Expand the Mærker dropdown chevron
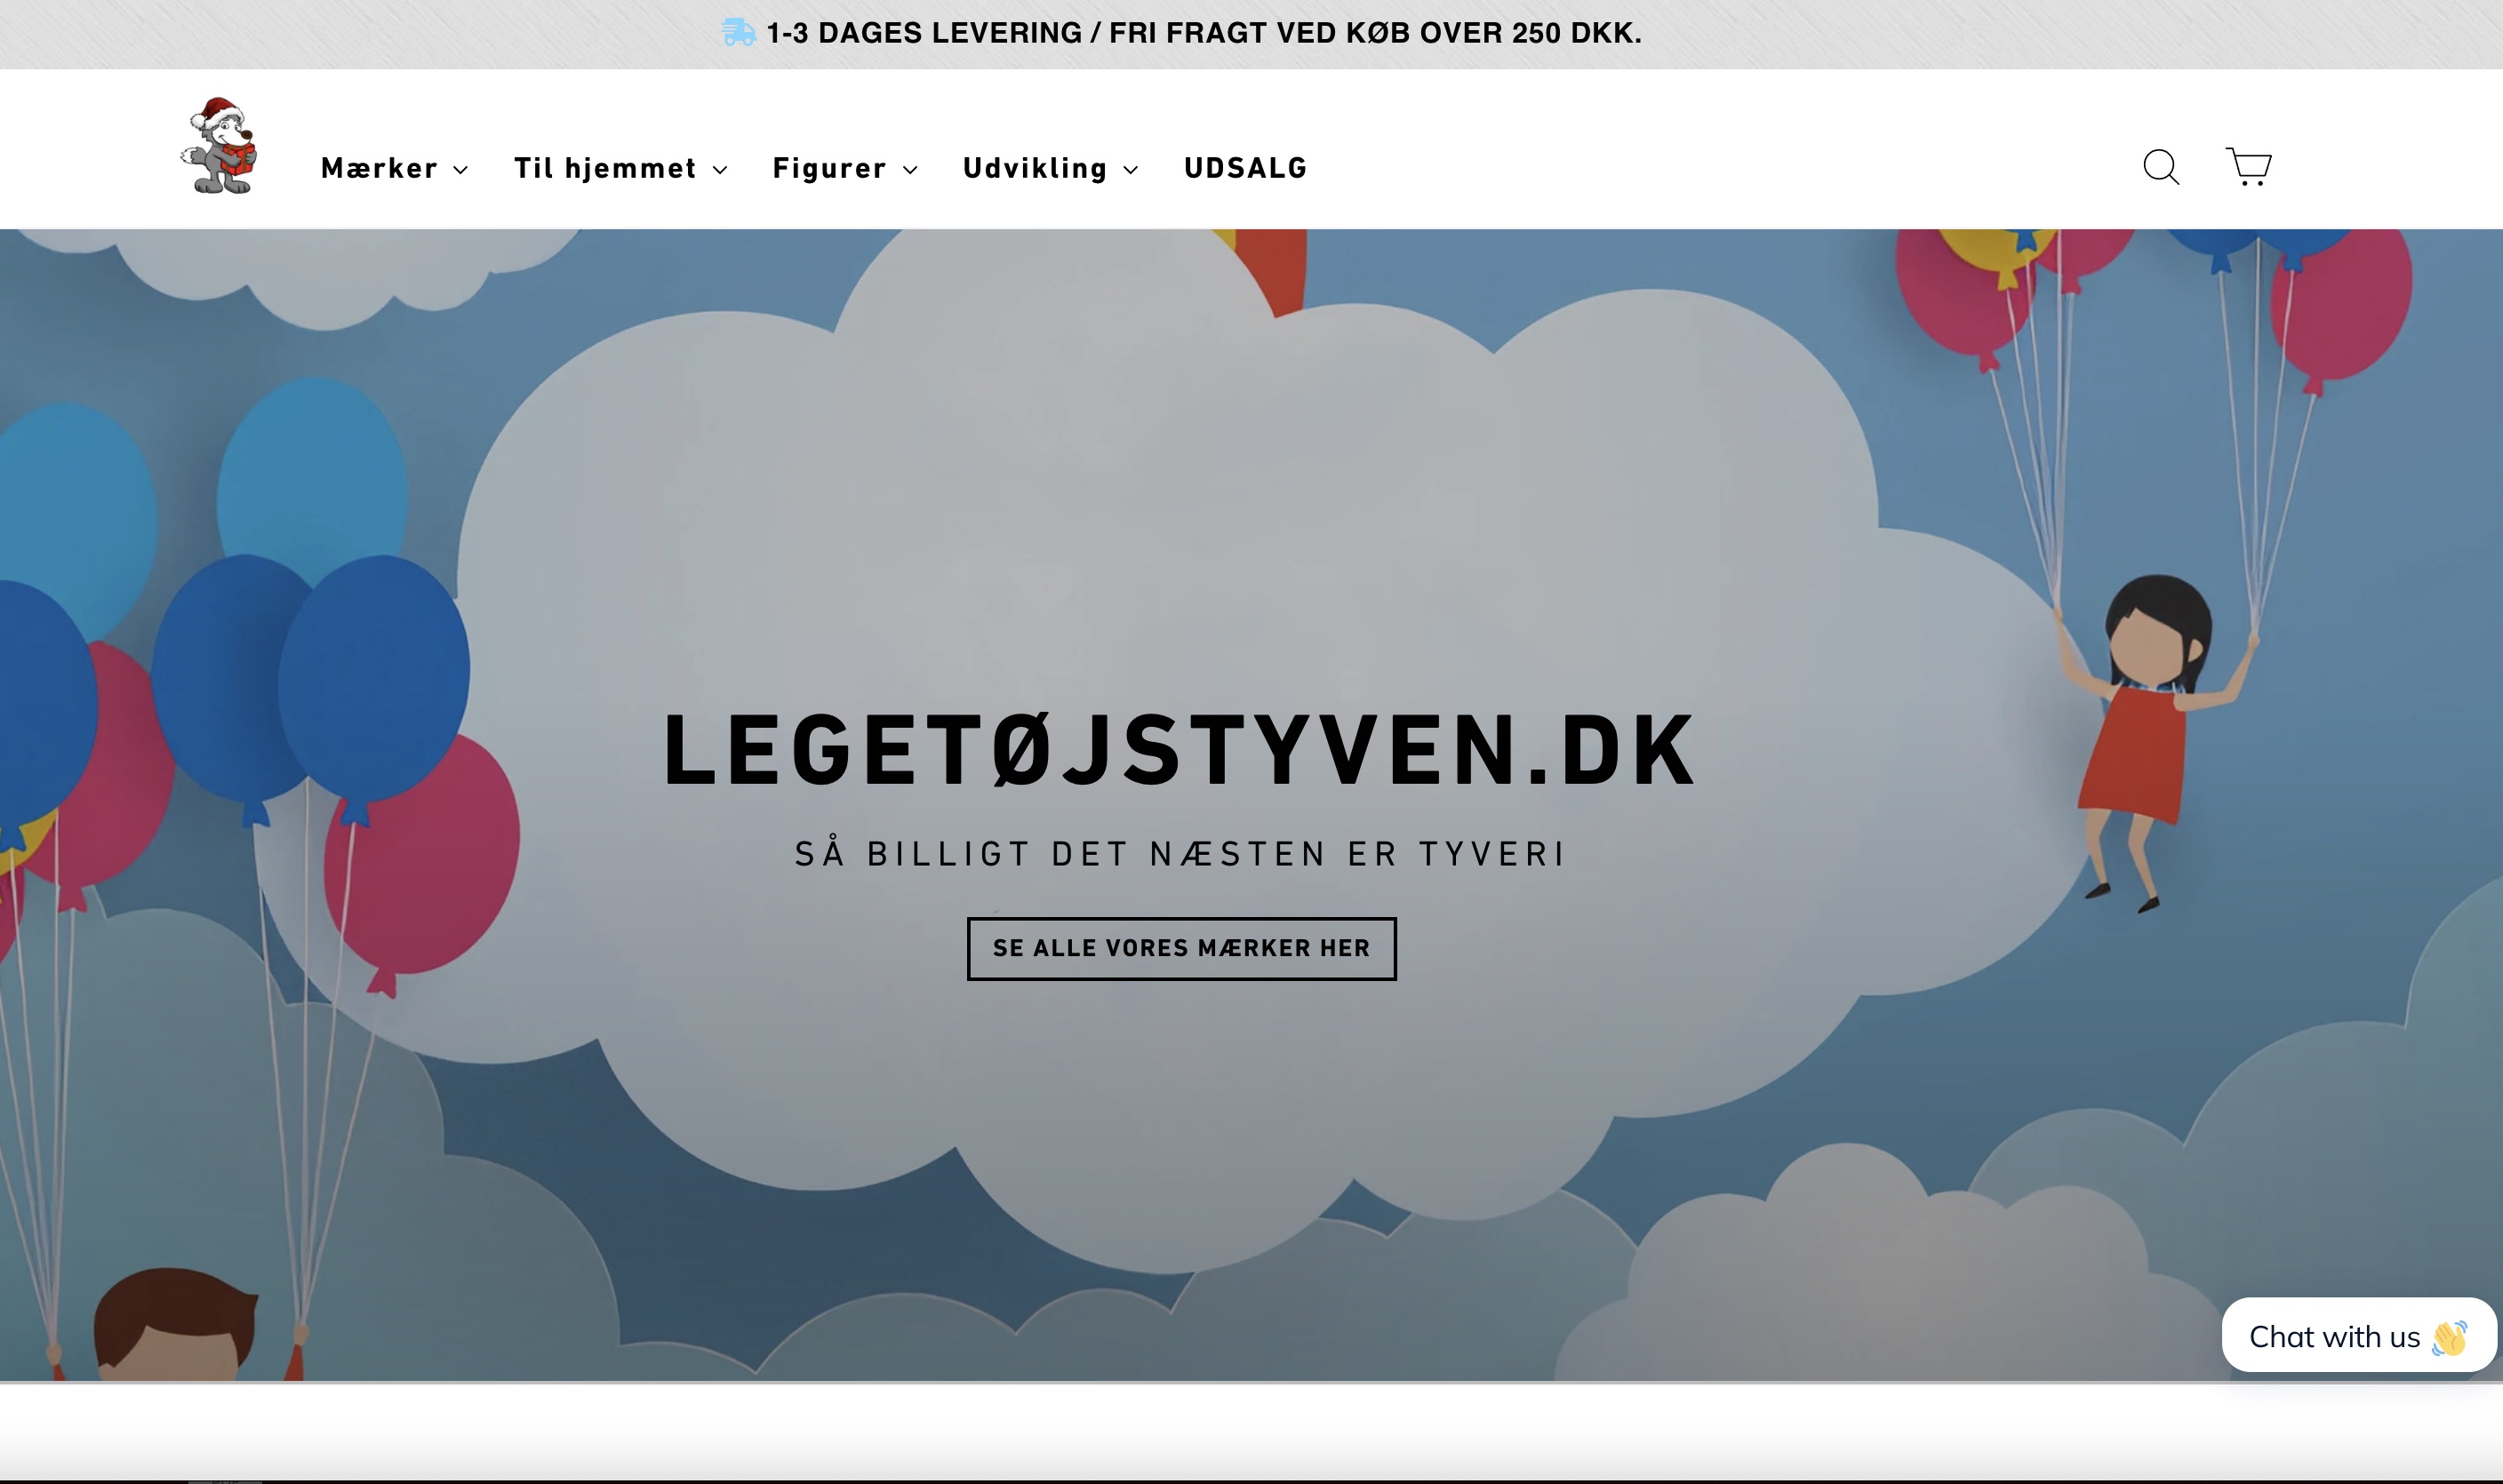The height and width of the screenshot is (1484, 2503). [460, 170]
